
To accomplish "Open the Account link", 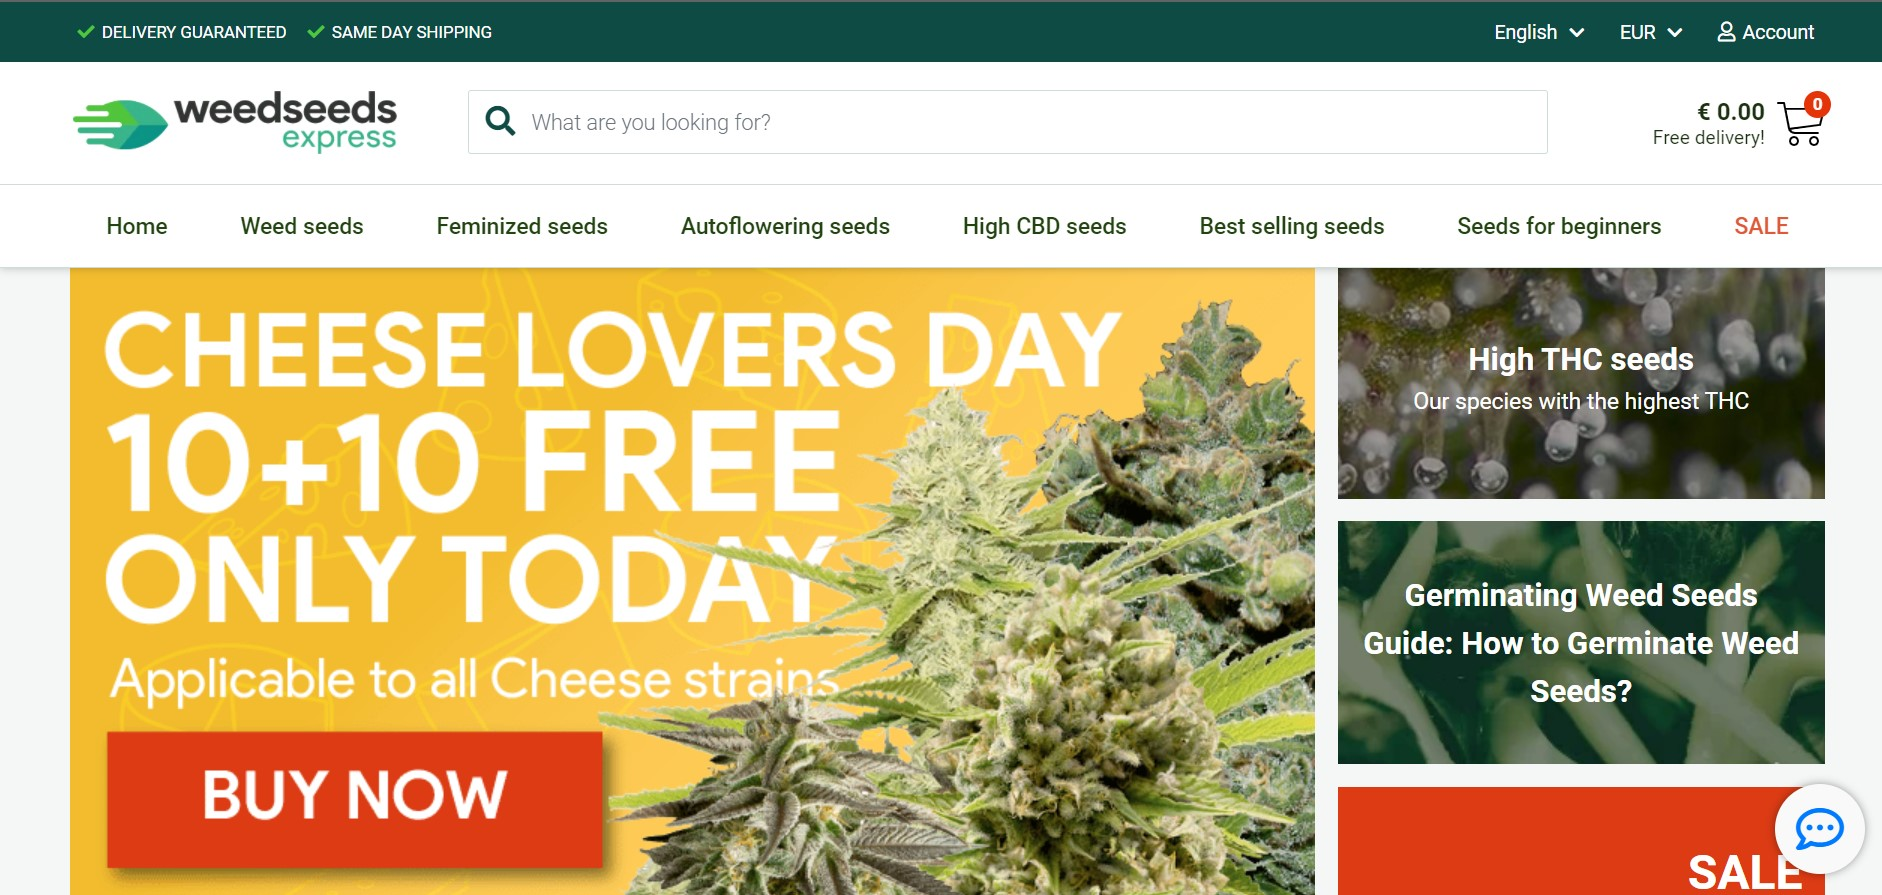I will (1766, 32).
